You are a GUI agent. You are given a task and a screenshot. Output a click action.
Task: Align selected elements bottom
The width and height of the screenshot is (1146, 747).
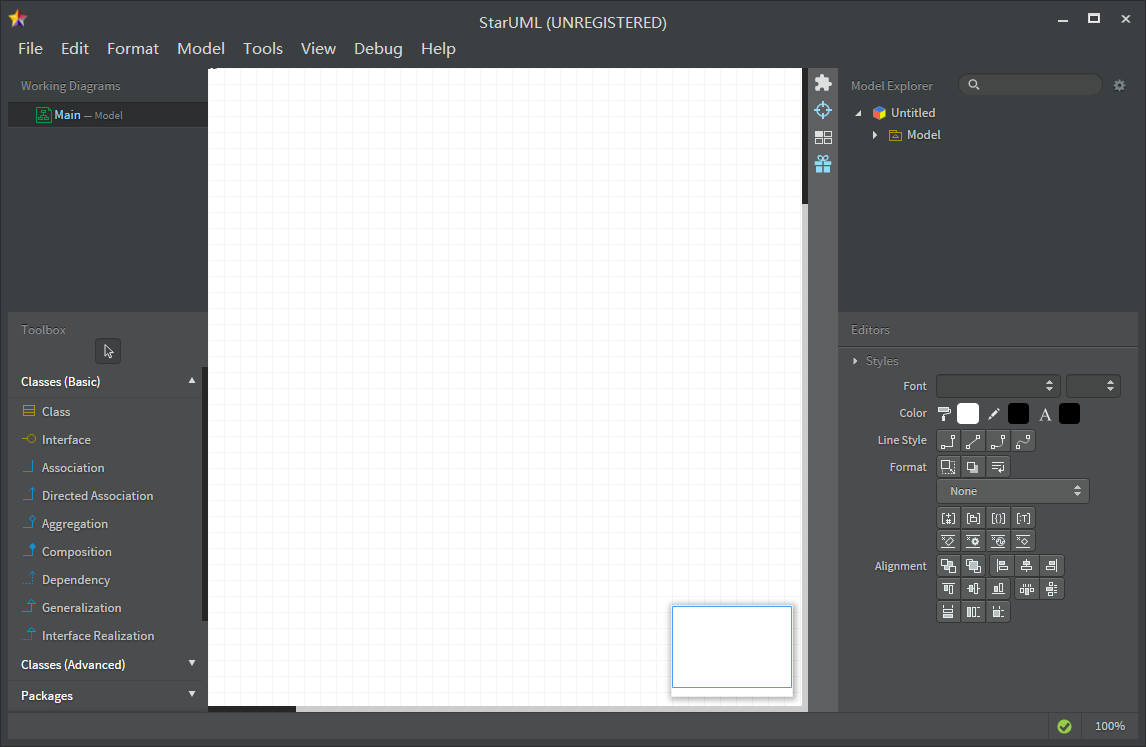998,589
